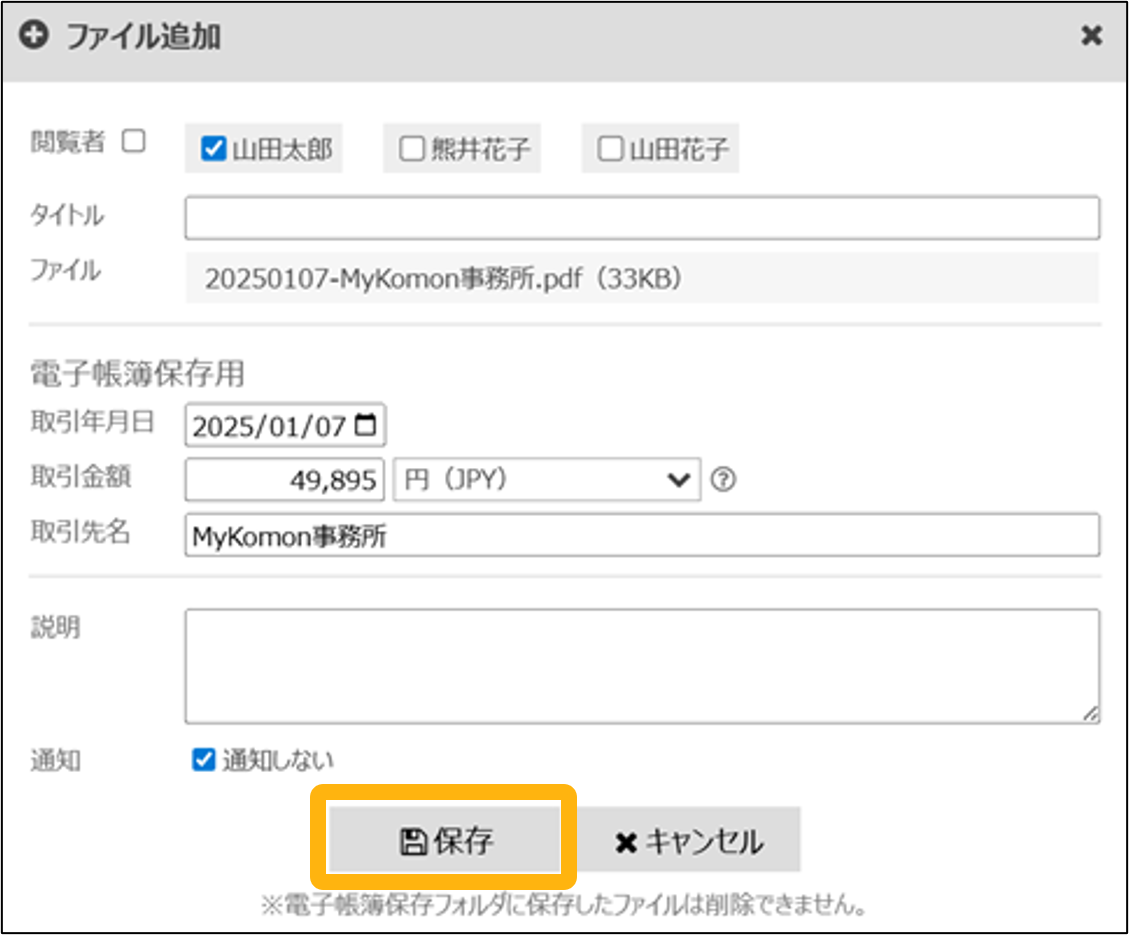Image resolution: width=1129 pixels, height=935 pixels.
Task: Click the attached file name 20250107-MyKomon事務所.pdf
Action: coord(443,279)
